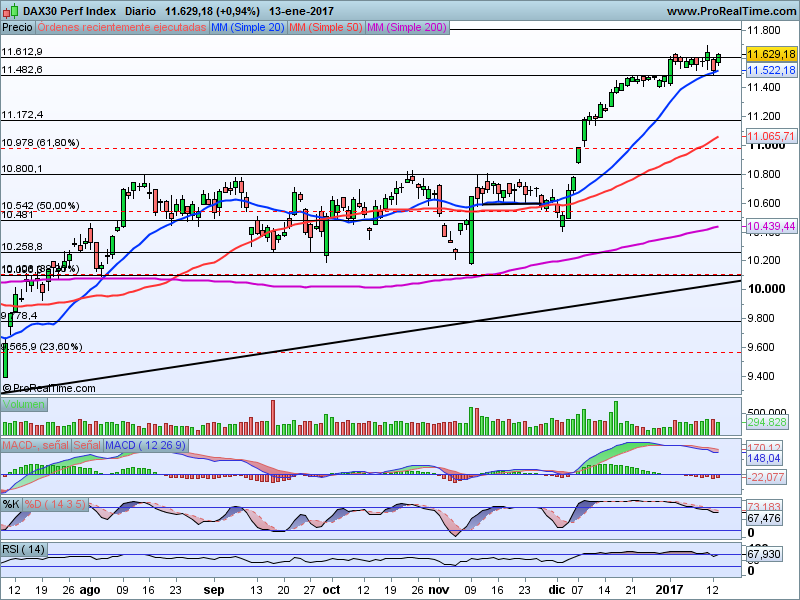The image size is (800, 600).
Task: Click the 11.612,9 resistance level label
Action: pos(22,52)
